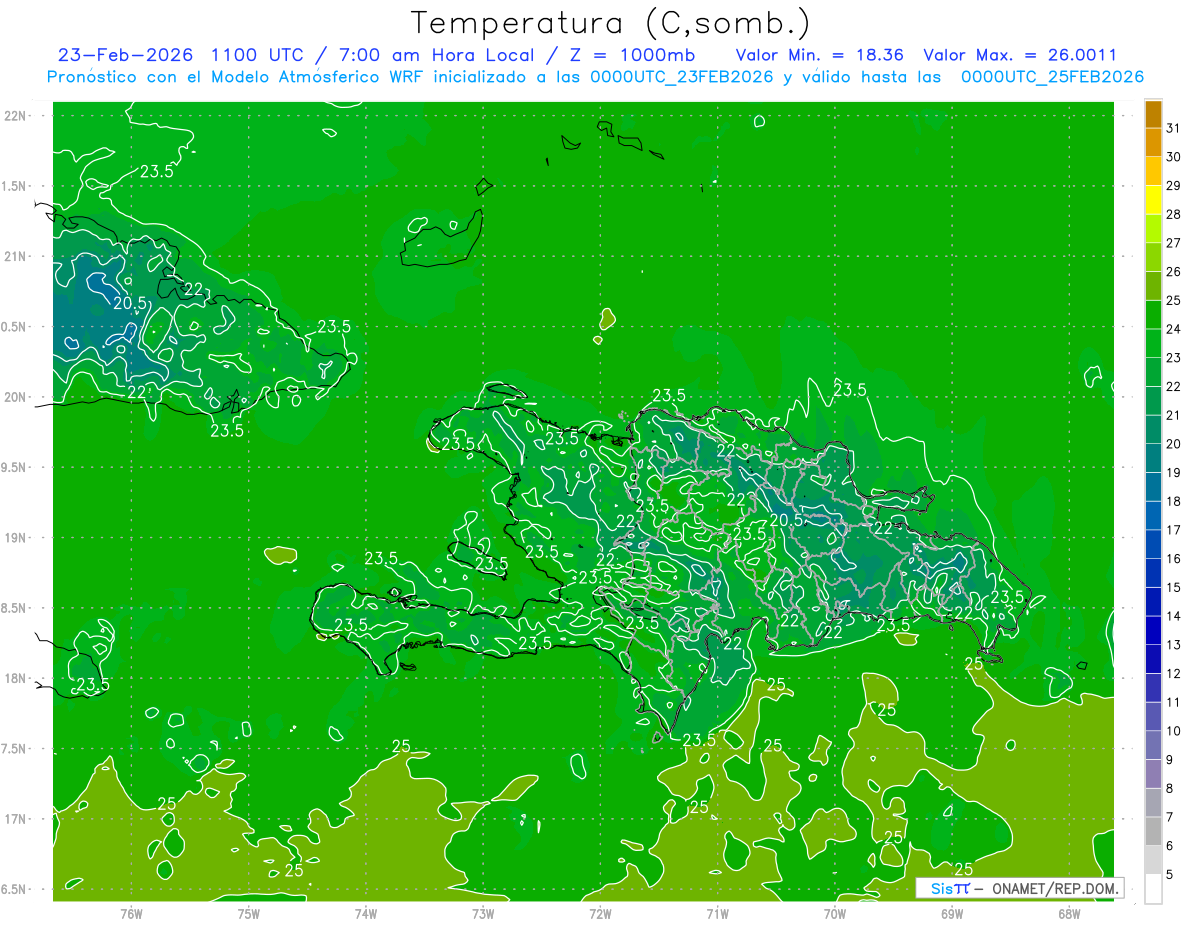Viewport: 1200px width, 927px height.
Task: Click the 'ONAMET/REP.DOM.' credit label
Action: click(x=1055, y=888)
